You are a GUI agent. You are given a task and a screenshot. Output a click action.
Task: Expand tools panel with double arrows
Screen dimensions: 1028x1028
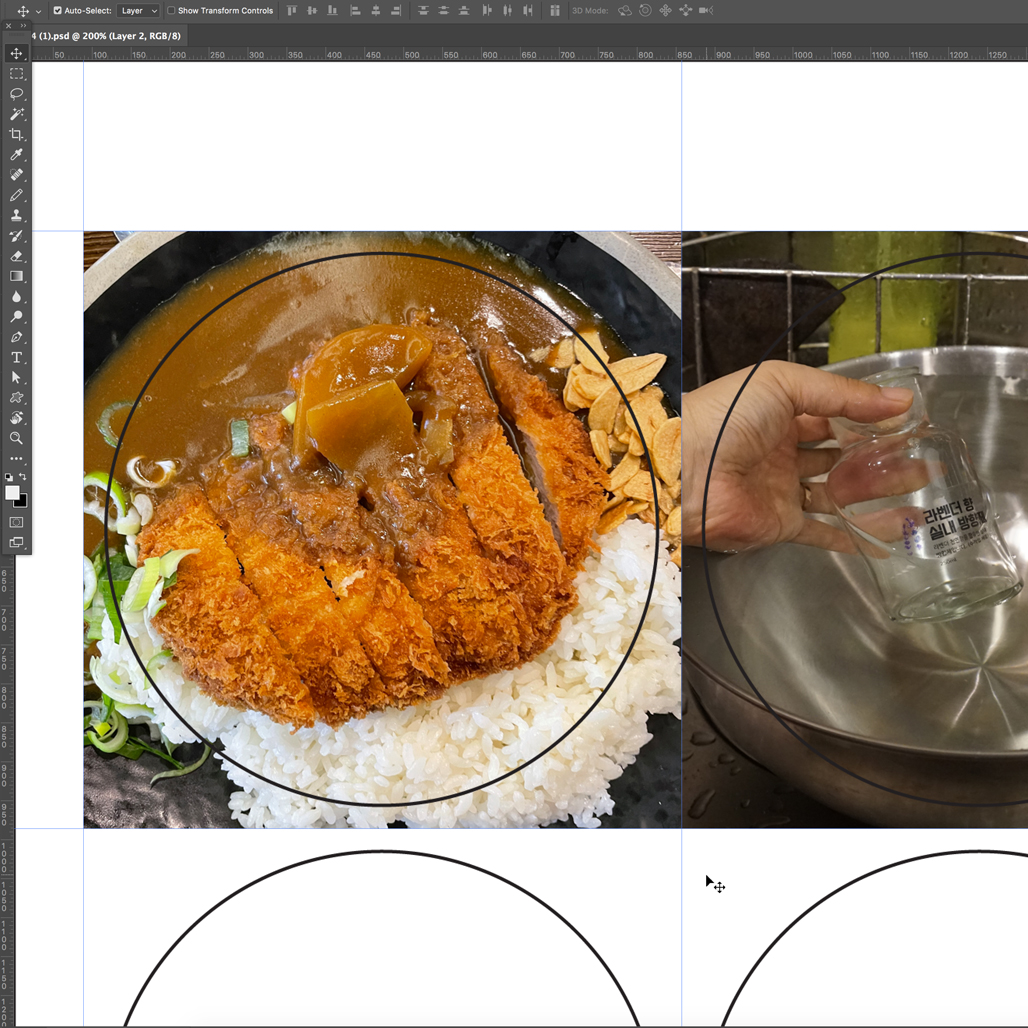click(24, 26)
